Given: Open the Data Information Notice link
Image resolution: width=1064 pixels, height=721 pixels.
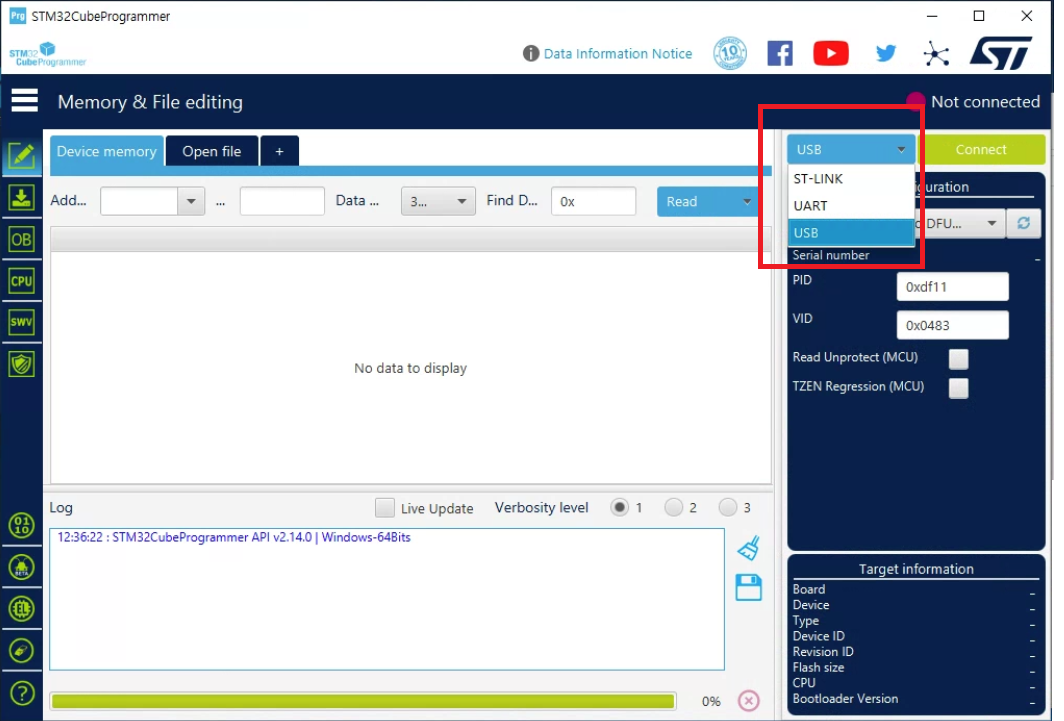Looking at the screenshot, I should tap(618, 54).
